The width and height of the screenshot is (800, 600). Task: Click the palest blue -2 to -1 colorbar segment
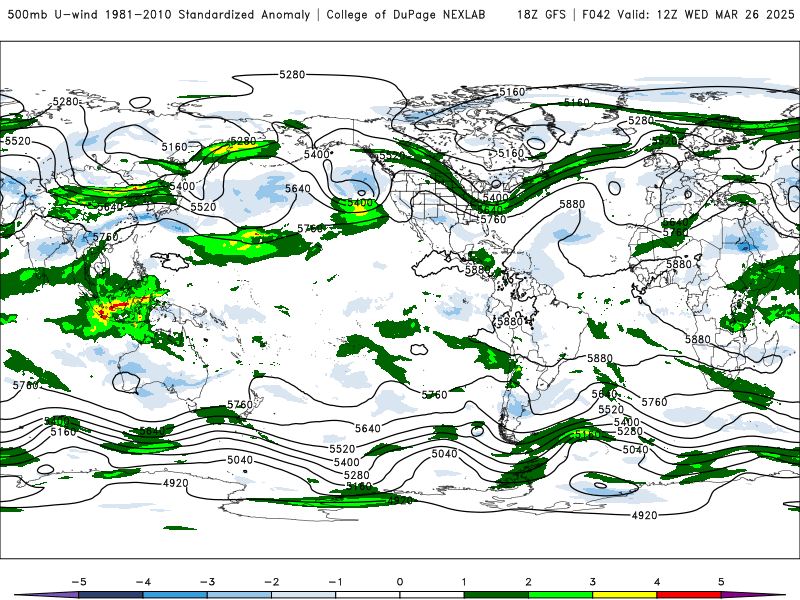tap(304, 595)
